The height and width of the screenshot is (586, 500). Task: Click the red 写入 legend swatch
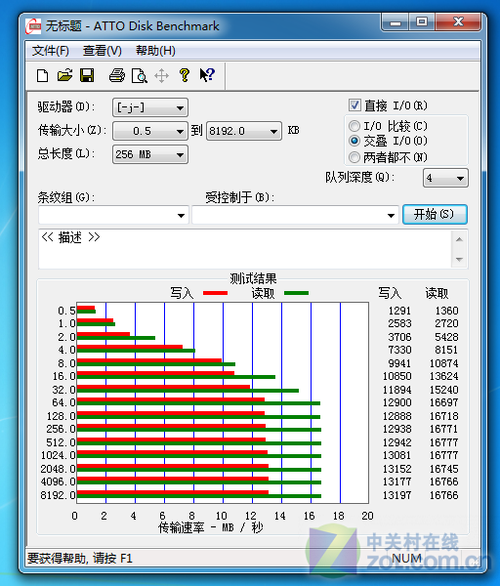(x=215, y=293)
